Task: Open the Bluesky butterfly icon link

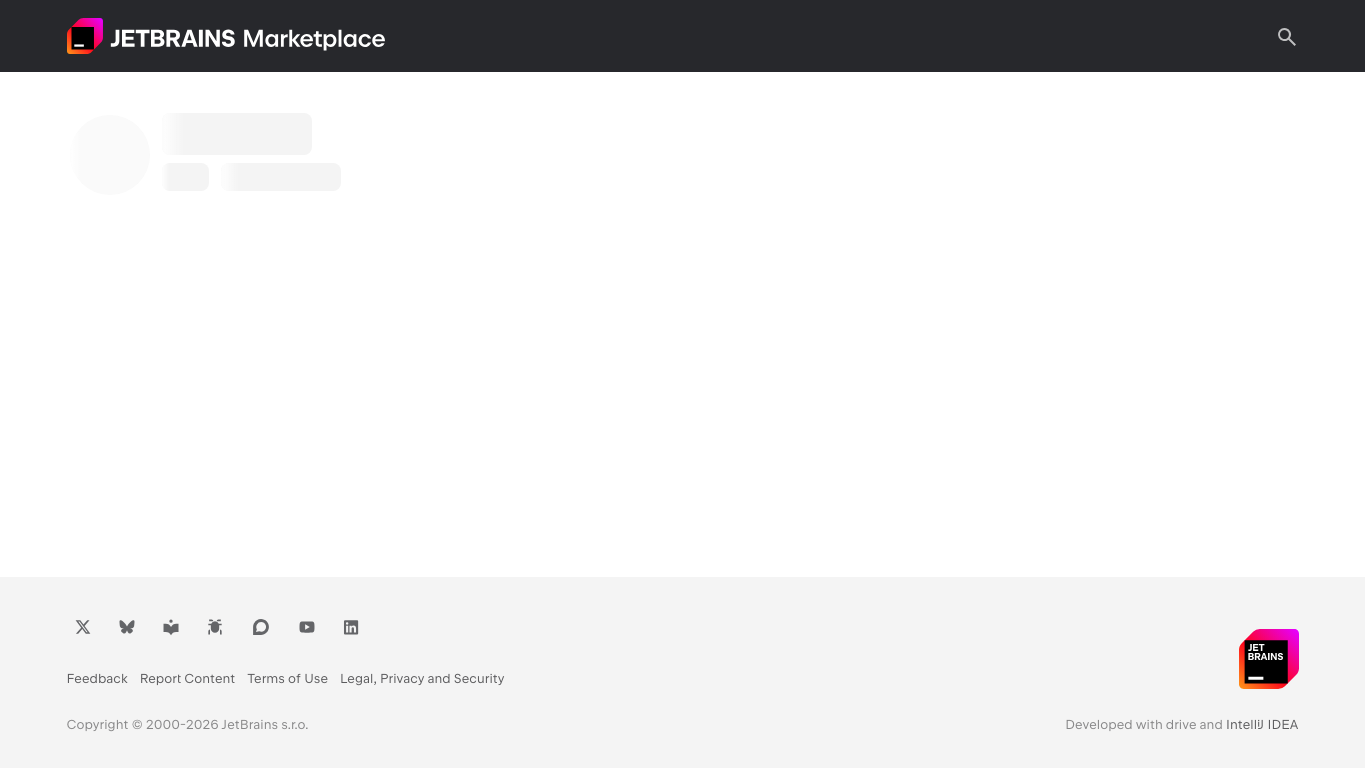Action: [127, 627]
